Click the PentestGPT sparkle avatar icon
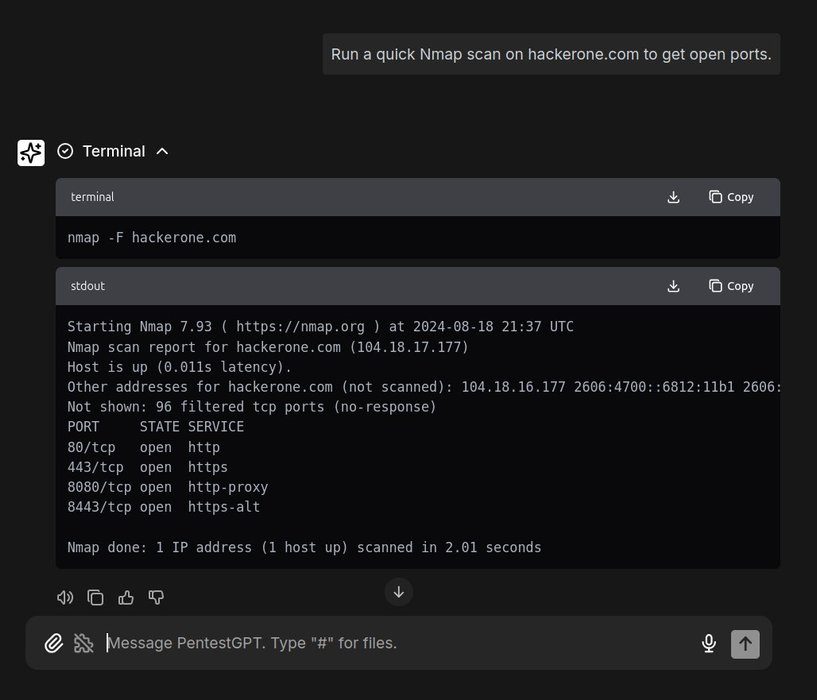The width and height of the screenshot is (817, 700). point(31,152)
